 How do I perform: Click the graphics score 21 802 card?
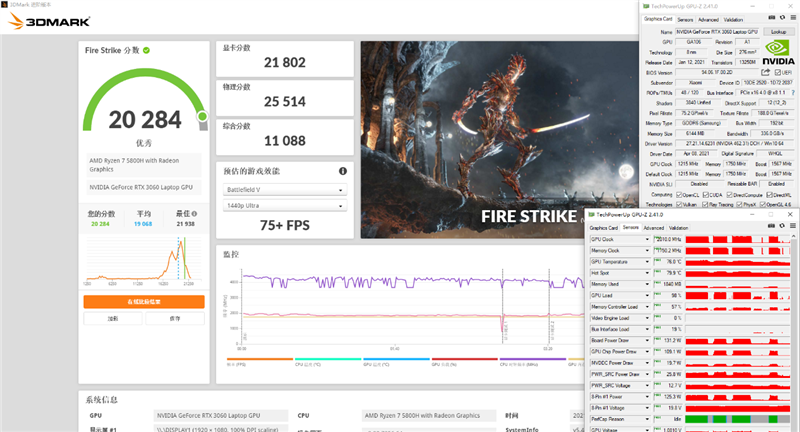coord(285,59)
